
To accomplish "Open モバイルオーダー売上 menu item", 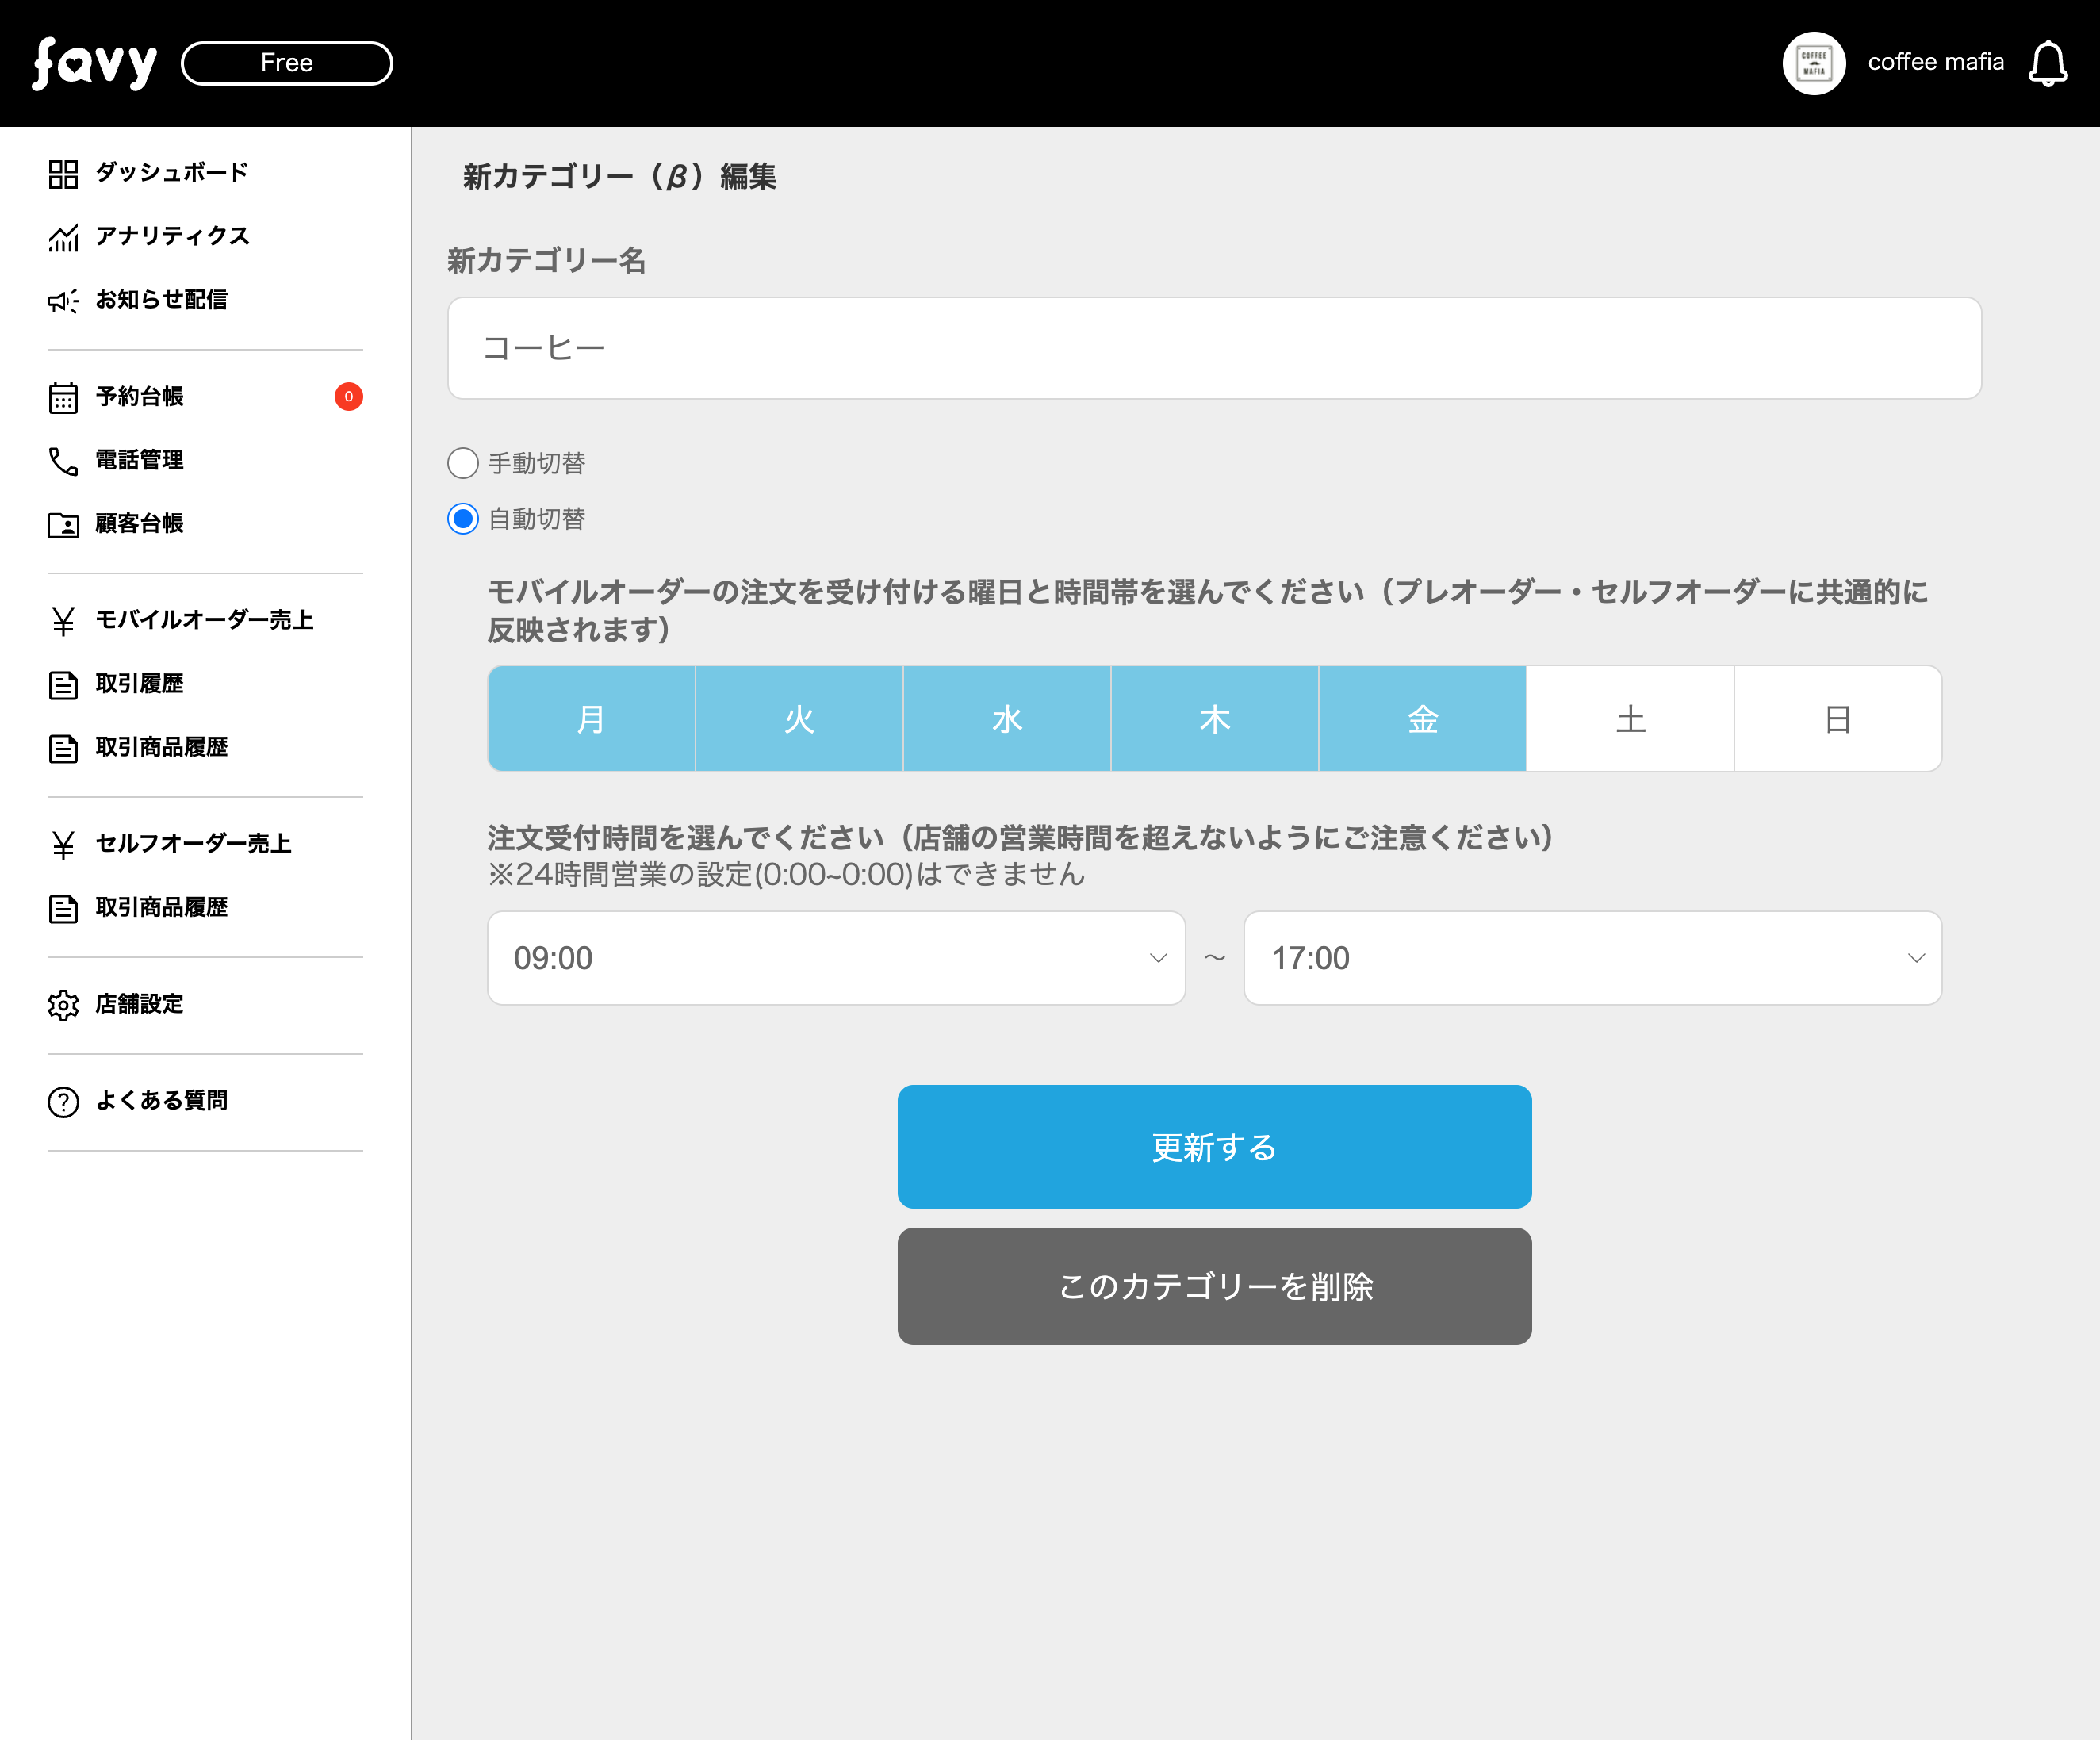I will pos(204,620).
